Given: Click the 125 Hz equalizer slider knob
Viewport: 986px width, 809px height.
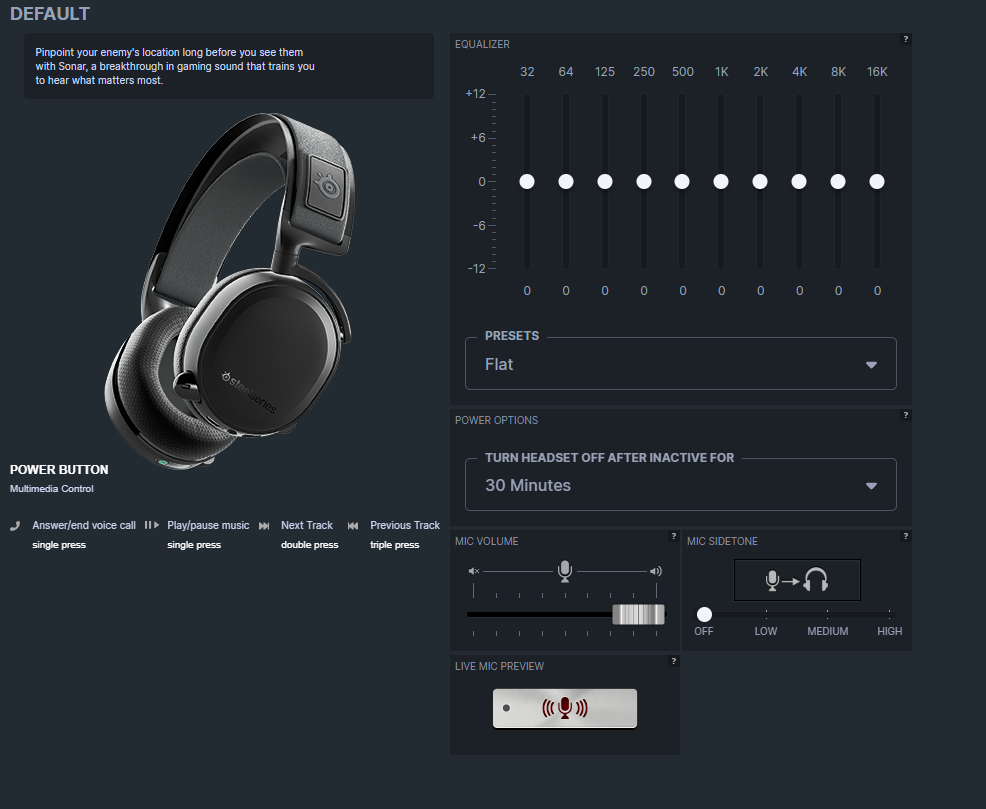Looking at the screenshot, I should click(605, 182).
